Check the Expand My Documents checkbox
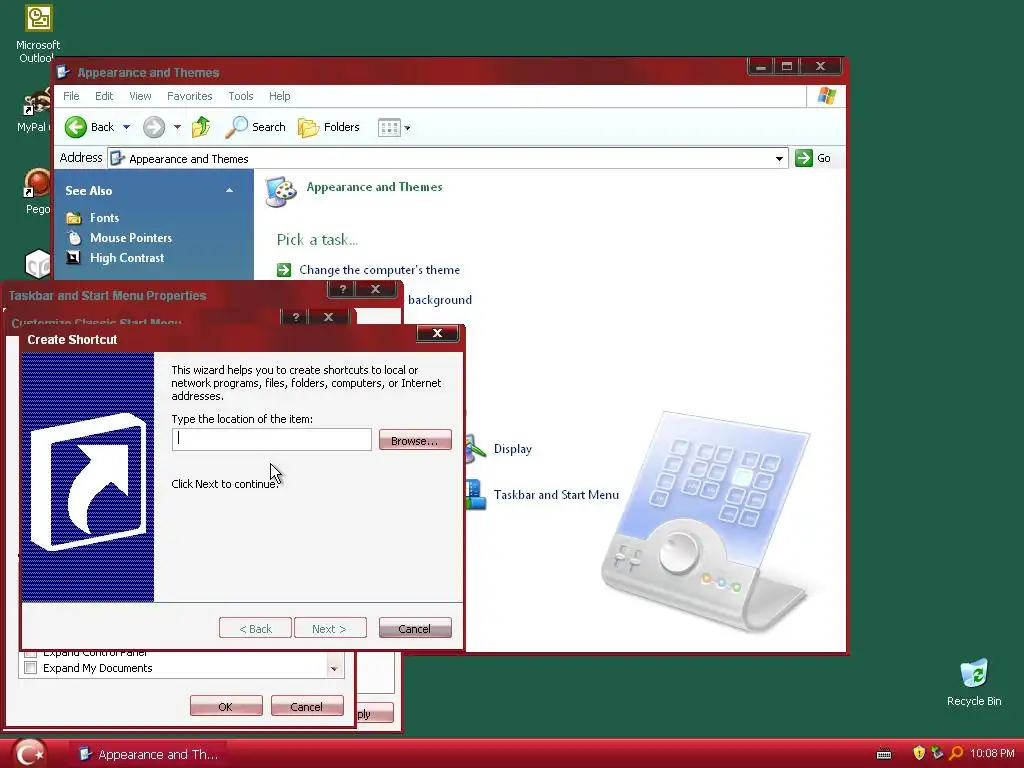1024x768 pixels. click(x=31, y=668)
